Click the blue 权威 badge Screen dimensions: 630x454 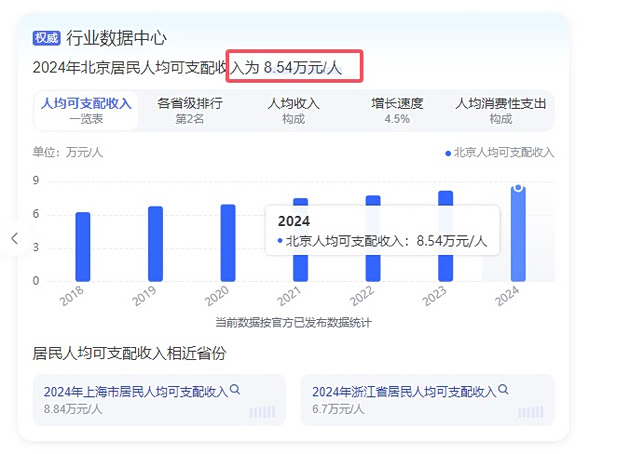[46, 38]
